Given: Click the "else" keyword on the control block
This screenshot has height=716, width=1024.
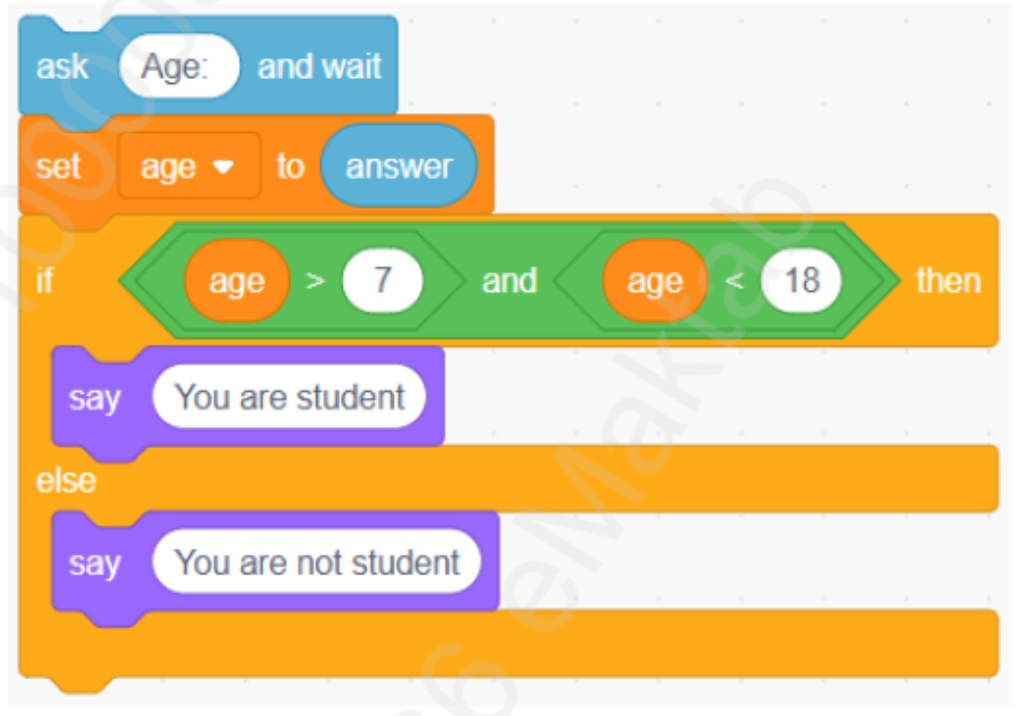Looking at the screenshot, I should coord(66,481).
